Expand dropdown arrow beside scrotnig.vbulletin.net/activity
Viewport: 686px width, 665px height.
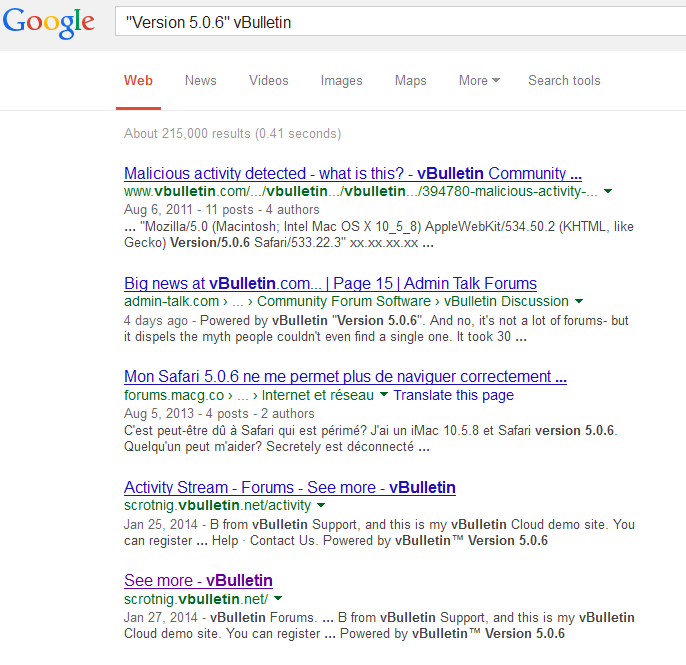pos(321,505)
